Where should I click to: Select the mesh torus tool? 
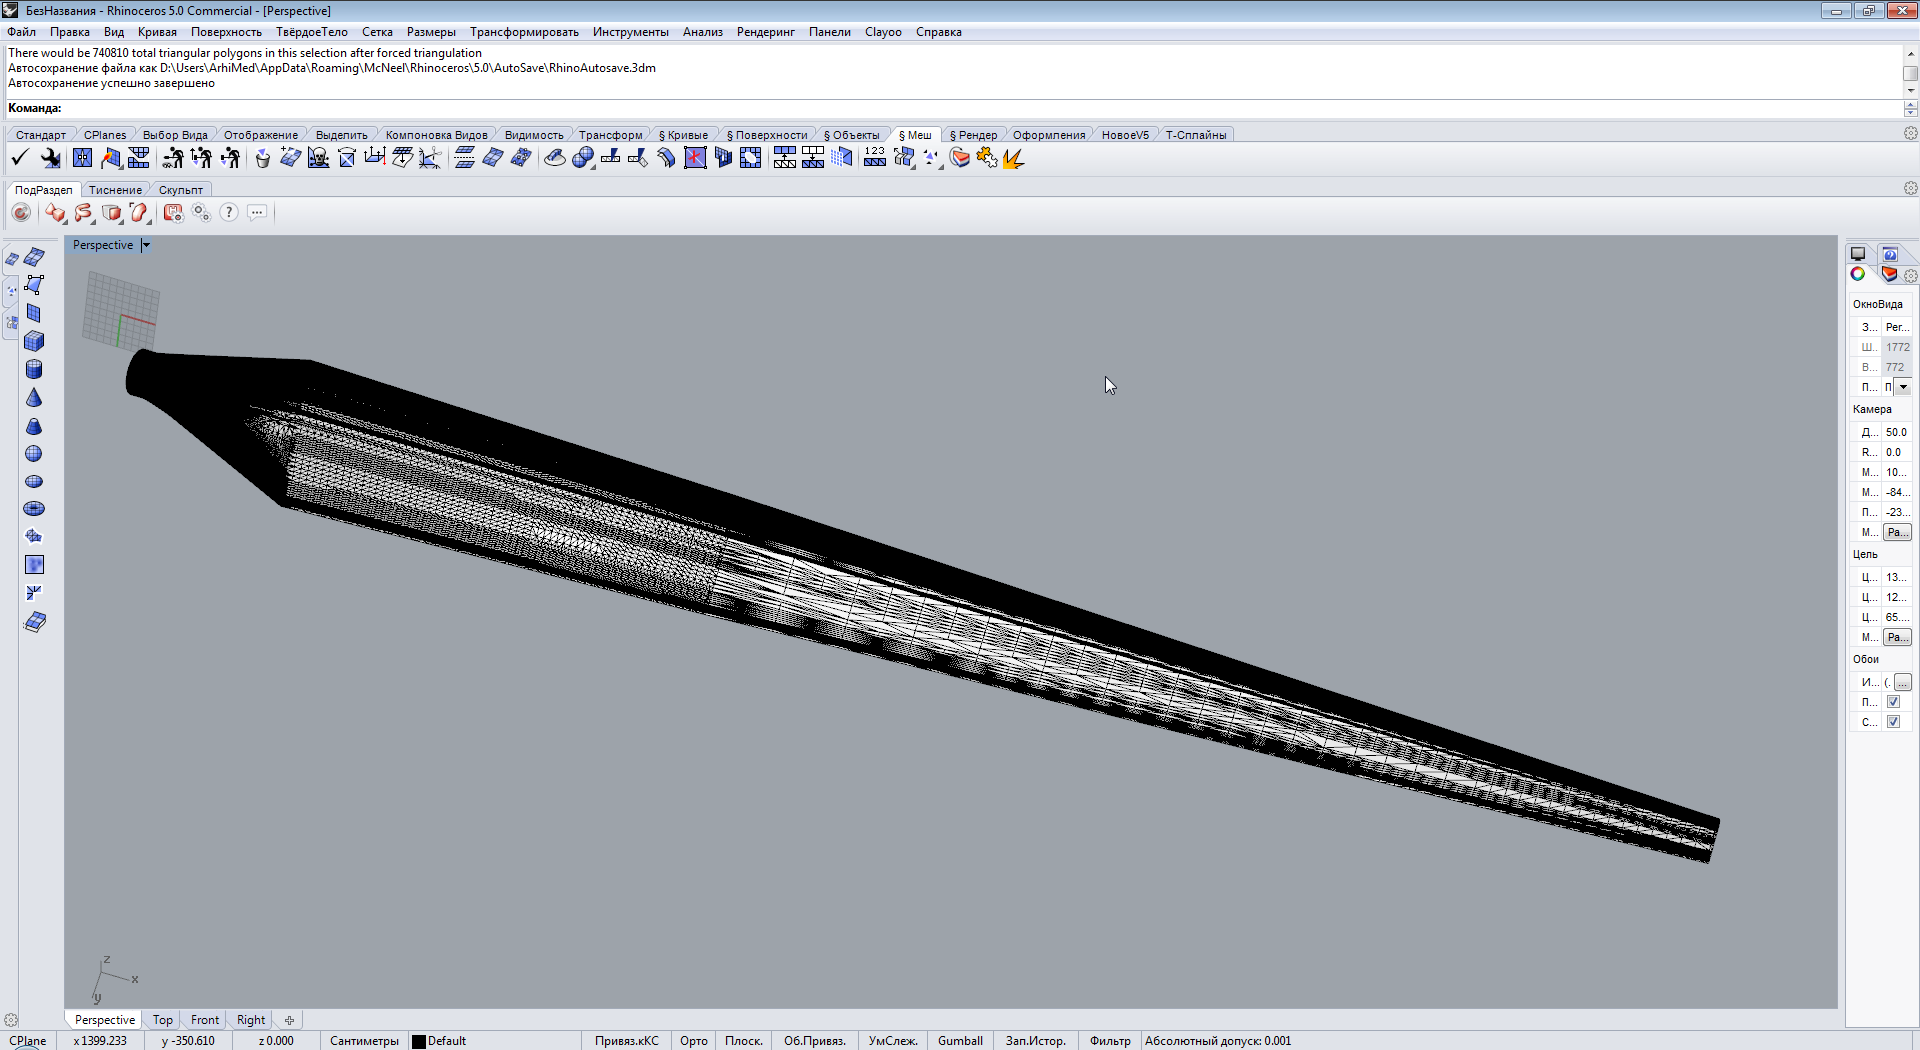[x=34, y=509]
